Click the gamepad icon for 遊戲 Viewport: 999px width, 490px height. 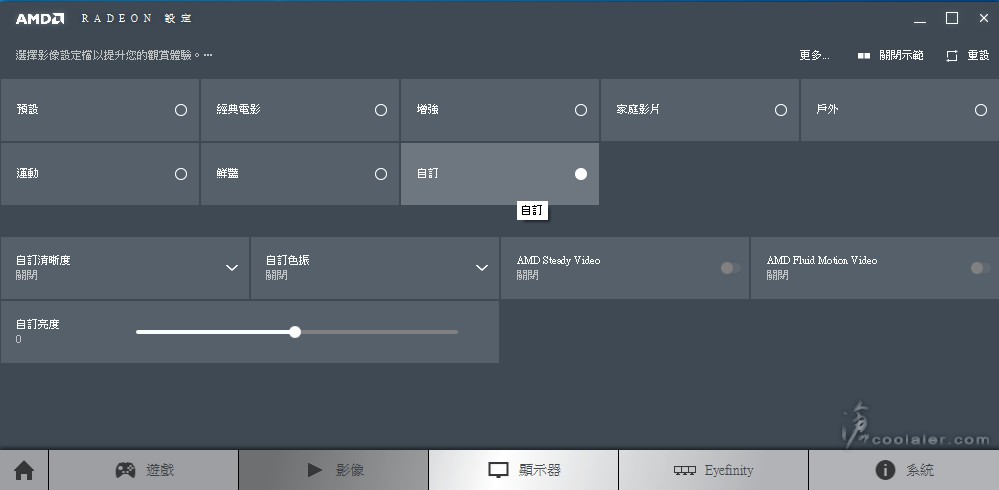point(125,470)
